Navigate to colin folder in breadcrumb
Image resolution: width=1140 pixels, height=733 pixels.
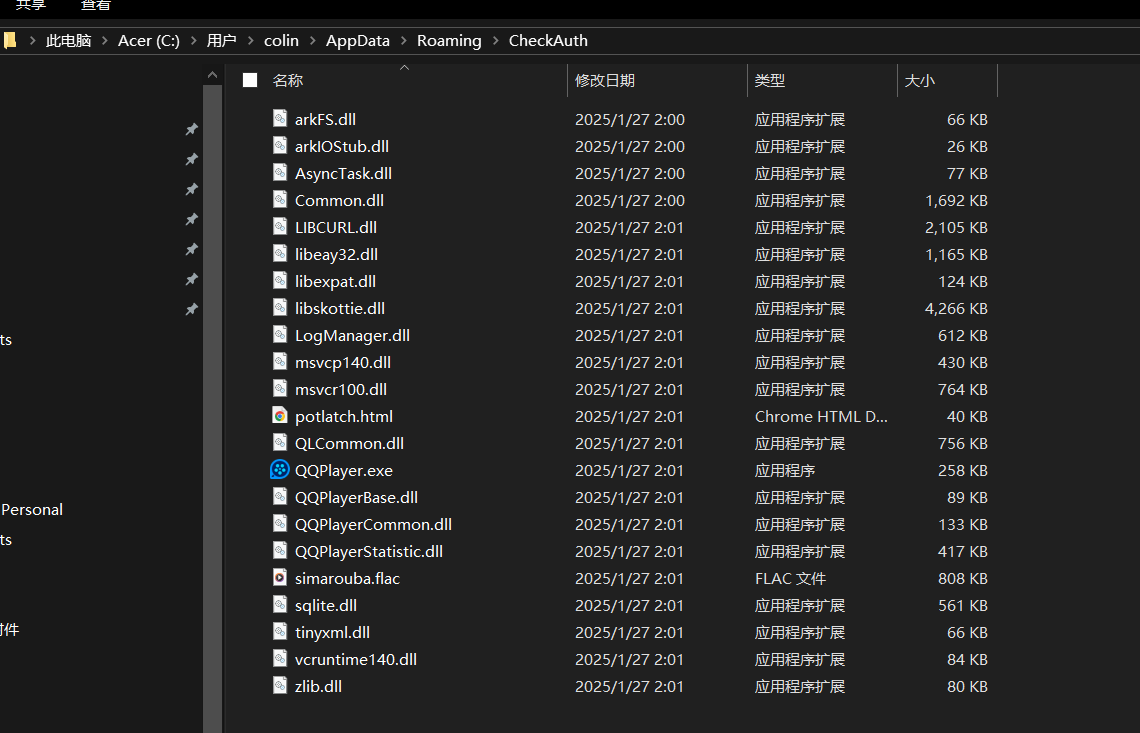281,41
